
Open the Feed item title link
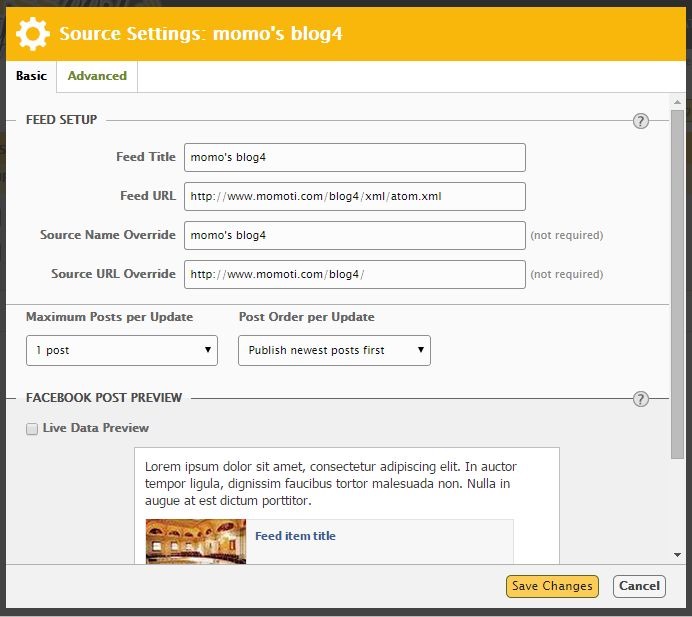pyautogui.click(x=295, y=536)
